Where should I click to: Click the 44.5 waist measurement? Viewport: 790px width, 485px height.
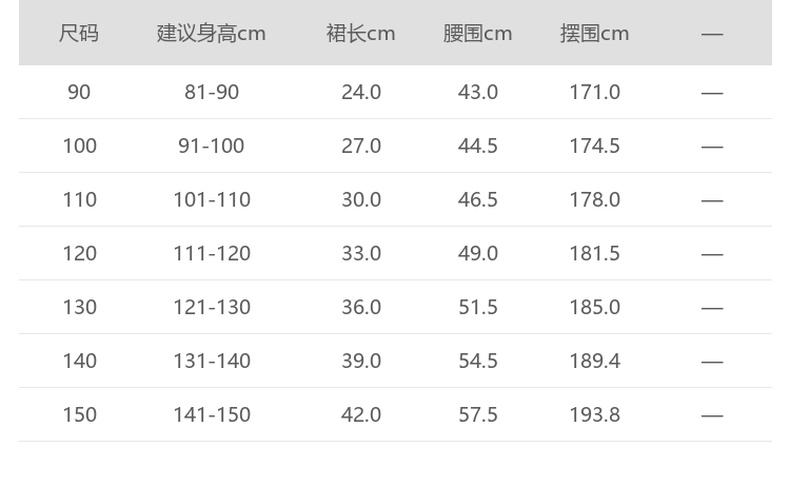(478, 146)
